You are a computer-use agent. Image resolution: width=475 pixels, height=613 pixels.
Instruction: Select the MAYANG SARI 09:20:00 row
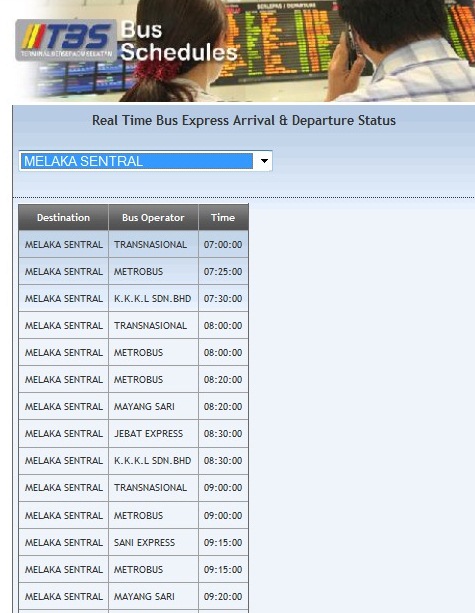(133, 597)
